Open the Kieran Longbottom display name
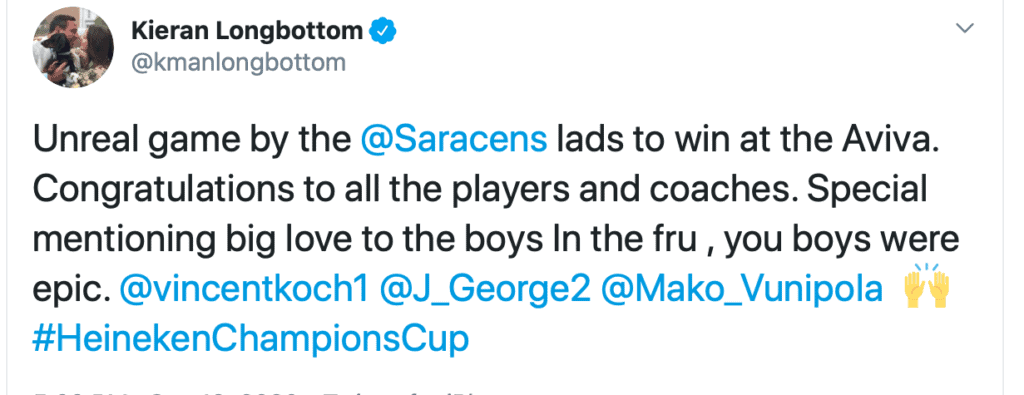The image size is (1024, 395). 247,31
